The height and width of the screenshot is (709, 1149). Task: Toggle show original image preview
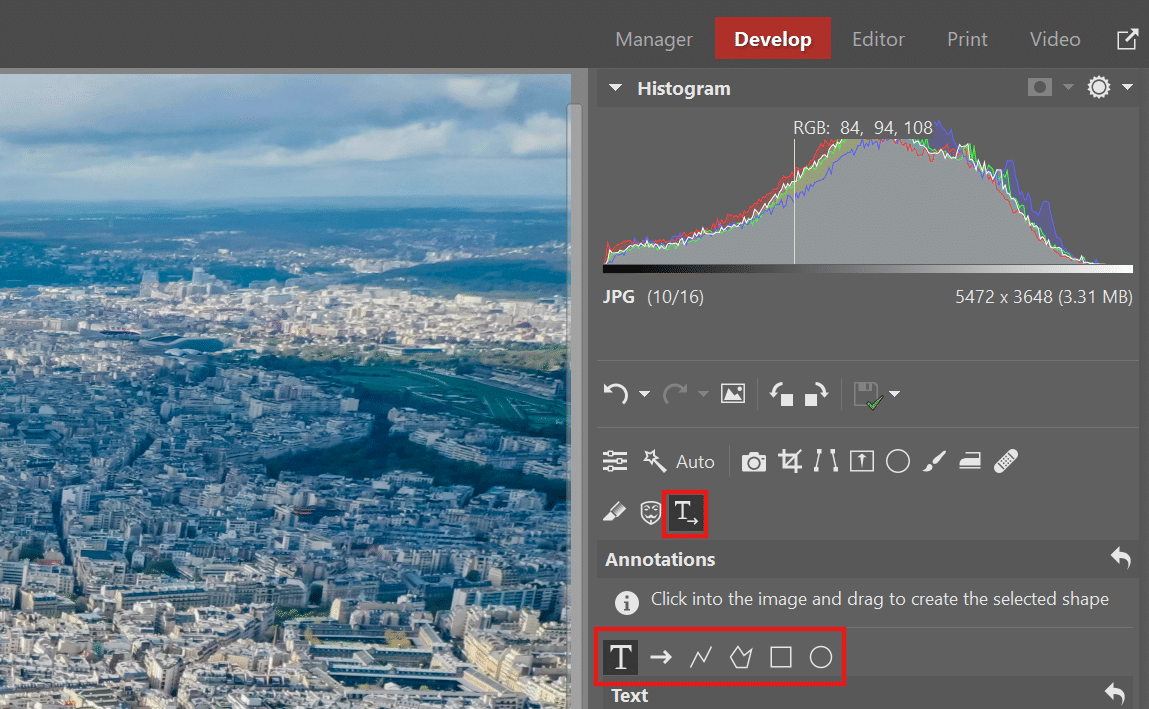click(x=733, y=394)
